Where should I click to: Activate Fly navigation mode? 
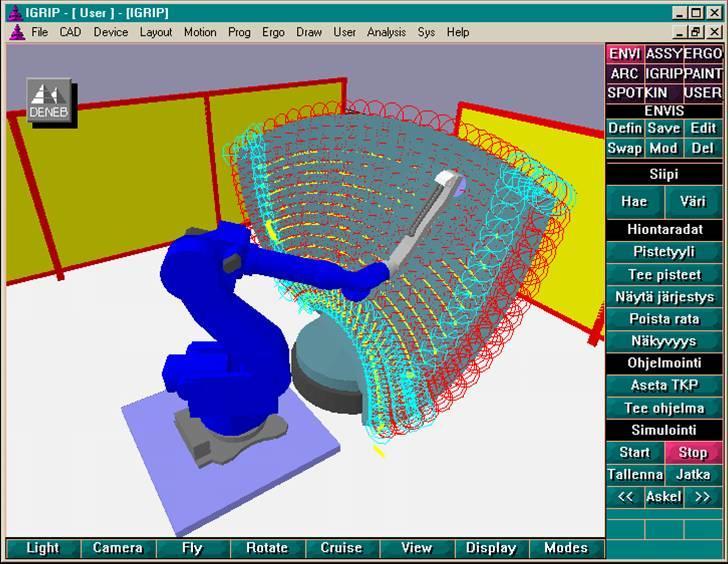[193, 548]
